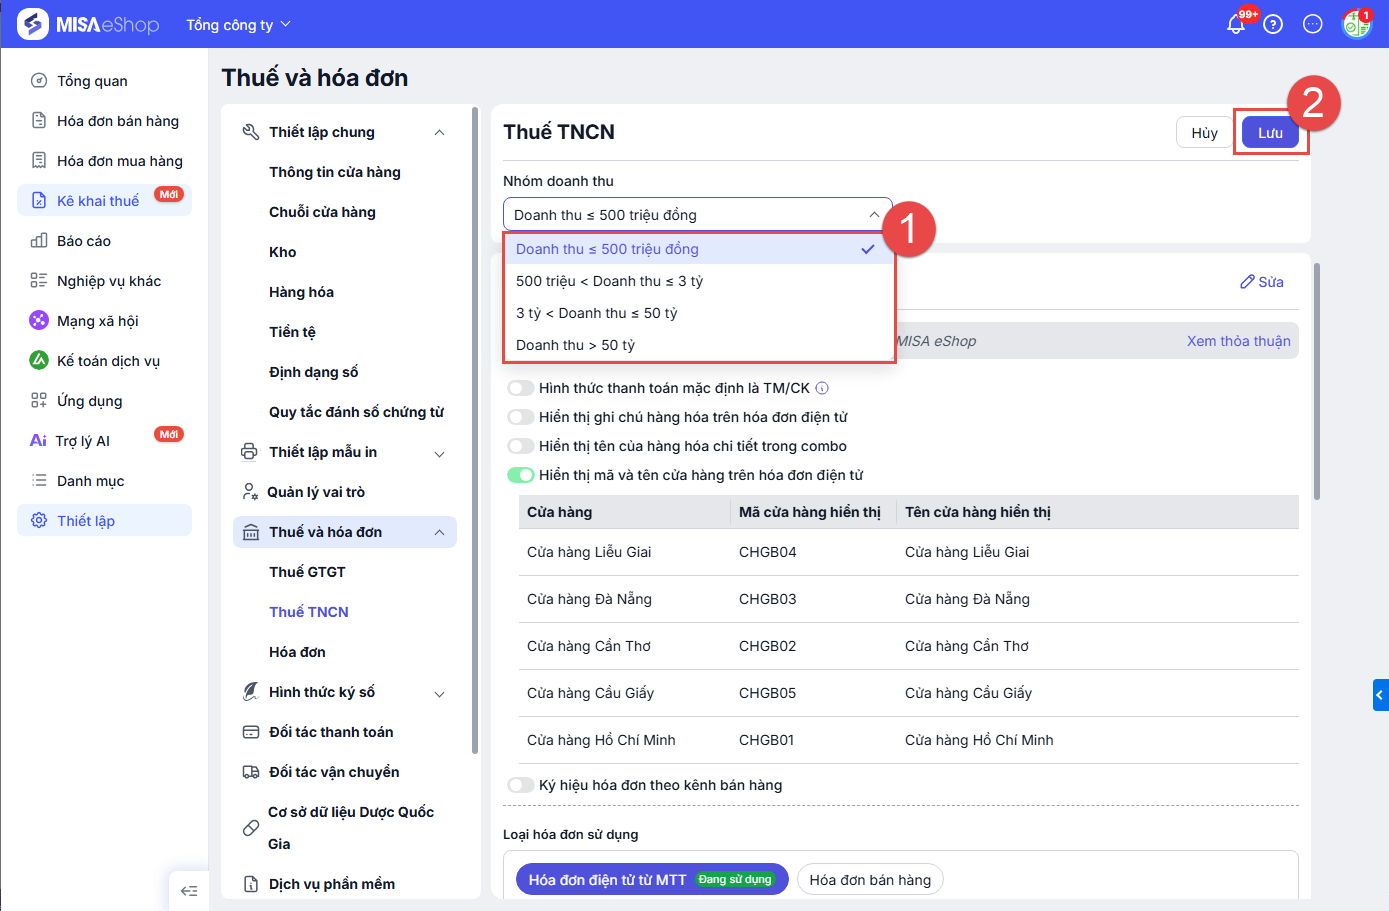
Task: Collapse the left sidebar with arrow icon
Action: tap(189, 891)
